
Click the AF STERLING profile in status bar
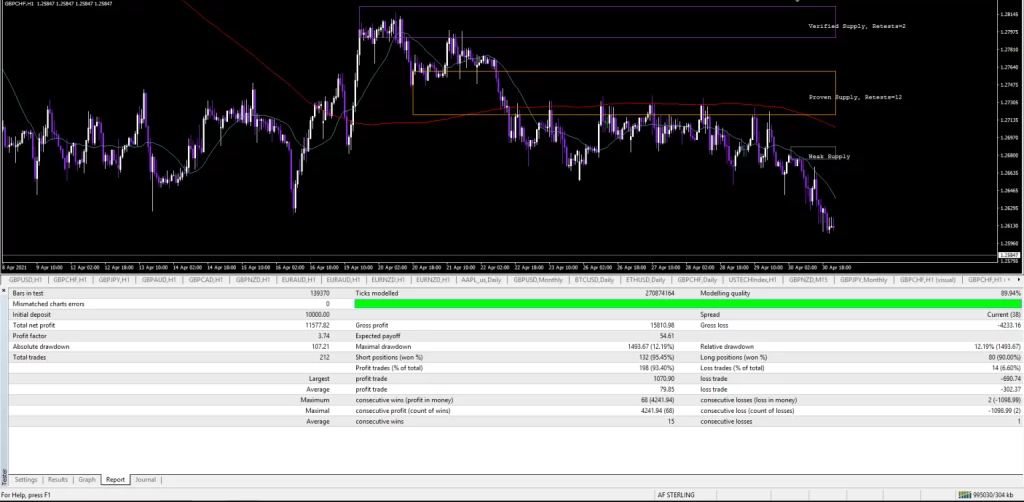[676, 495]
